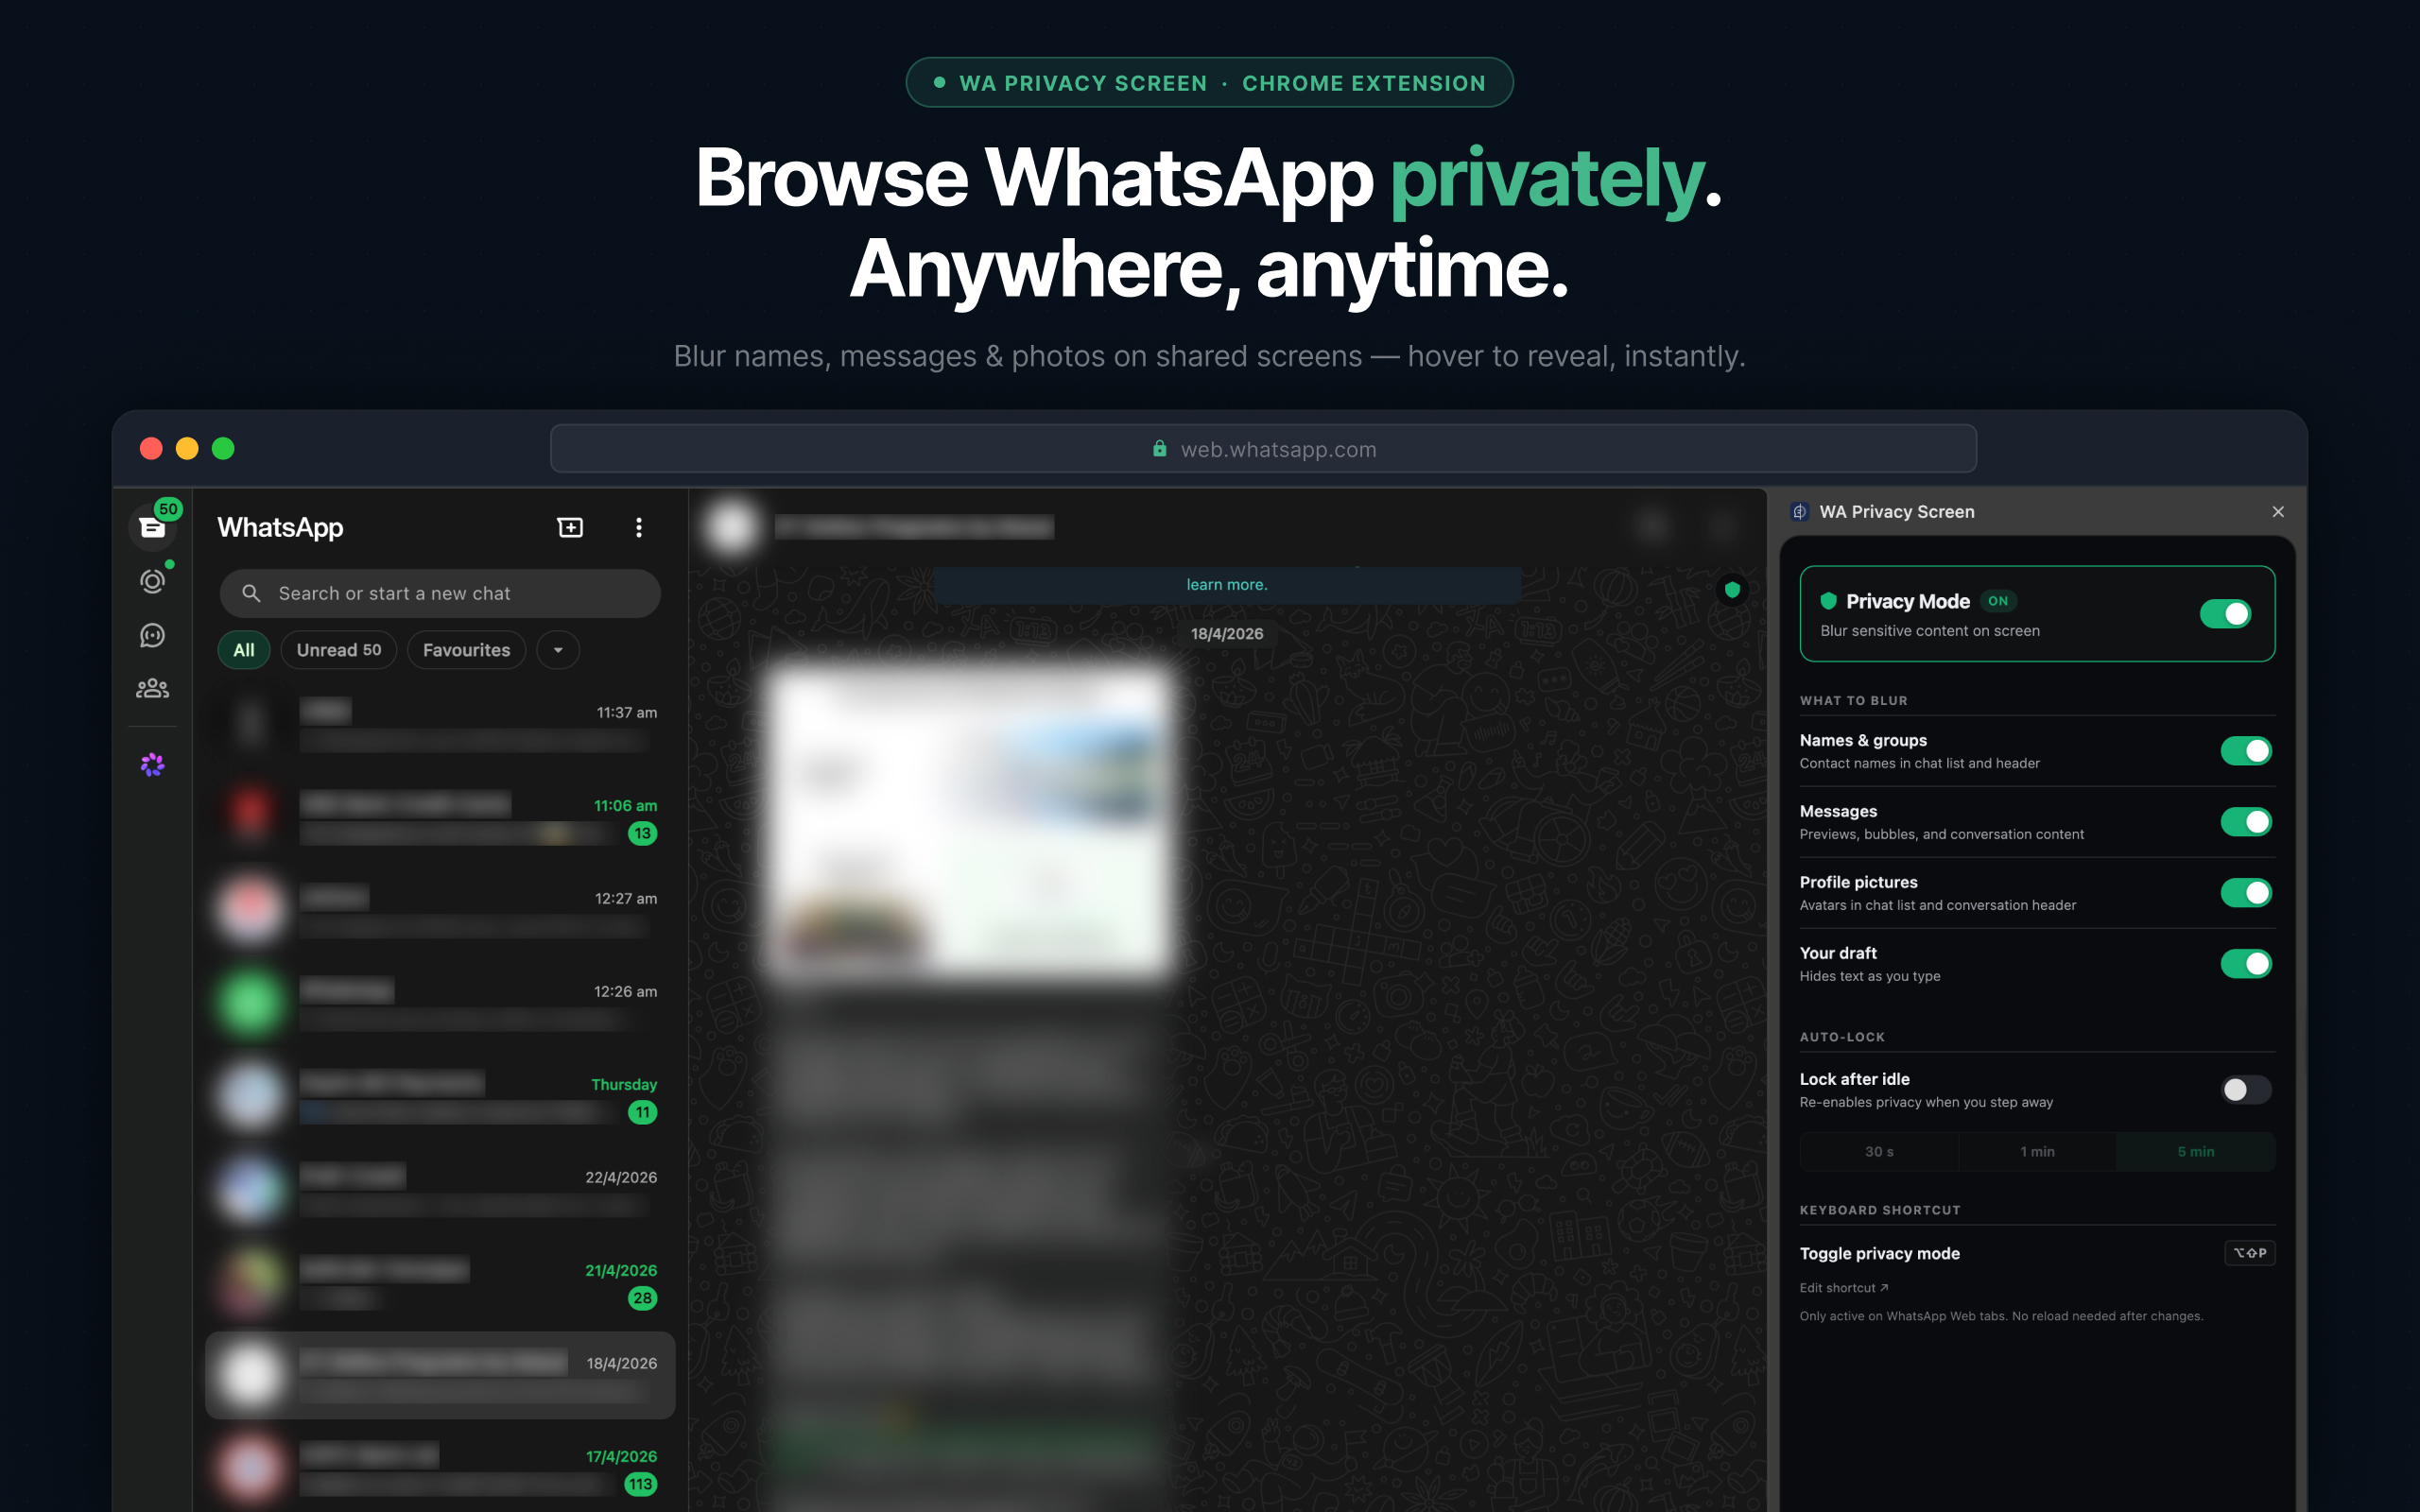Open the three-dot menu beside WhatsApp title
The height and width of the screenshot is (1512, 2420).
(x=639, y=527)
